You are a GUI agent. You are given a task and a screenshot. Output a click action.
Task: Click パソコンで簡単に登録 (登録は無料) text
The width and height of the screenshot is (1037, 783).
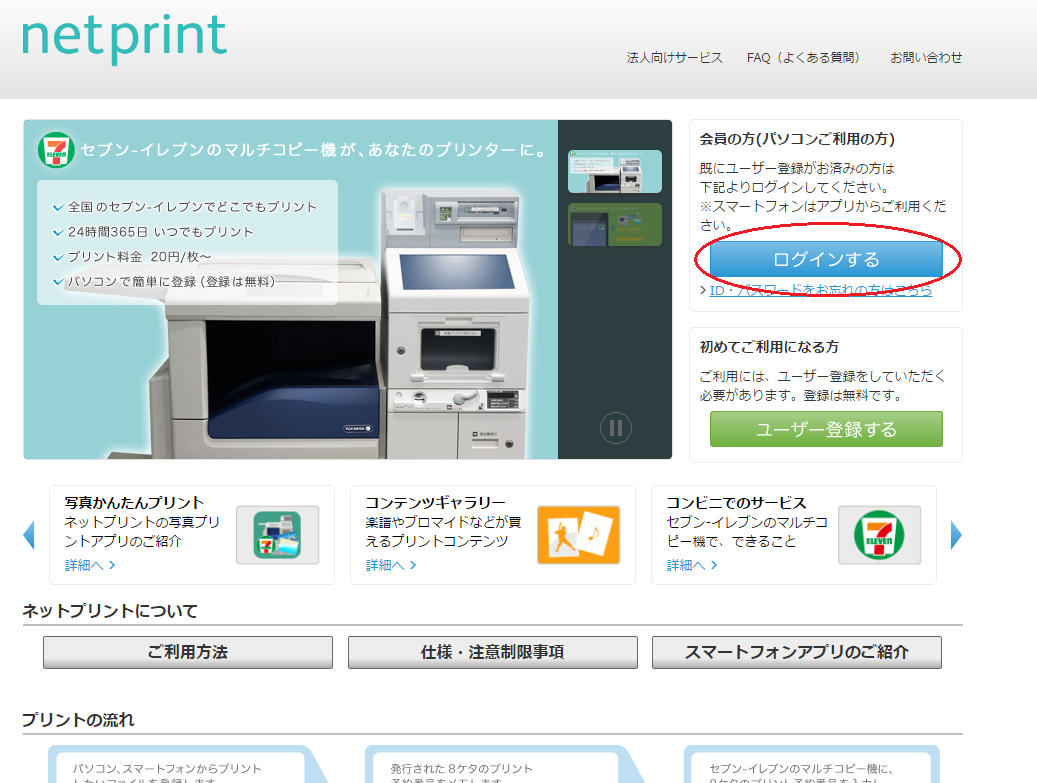tap(171, 282)
